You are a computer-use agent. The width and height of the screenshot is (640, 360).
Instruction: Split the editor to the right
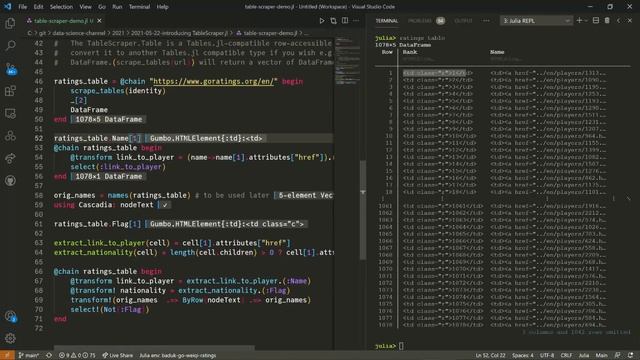point(345,20)
